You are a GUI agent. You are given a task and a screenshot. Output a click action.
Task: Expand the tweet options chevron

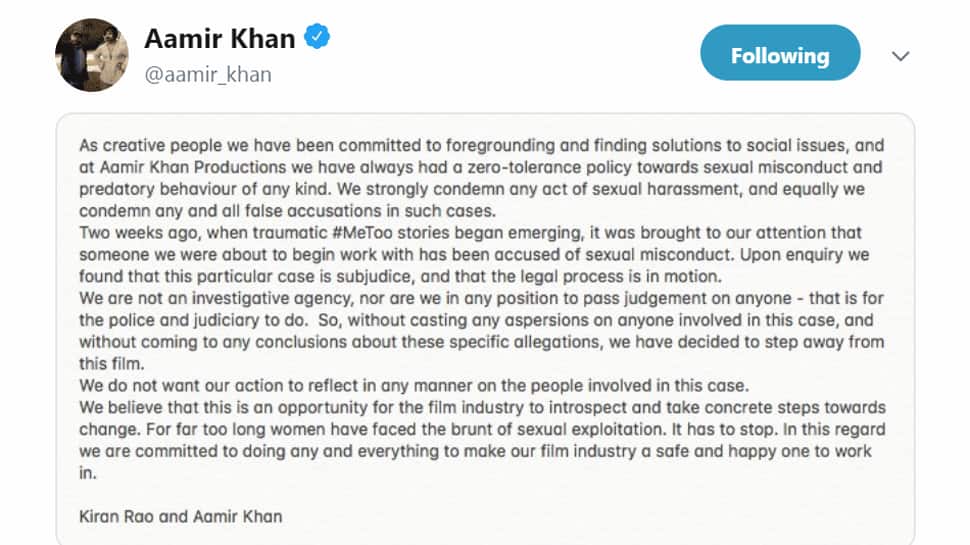[901, 56]
